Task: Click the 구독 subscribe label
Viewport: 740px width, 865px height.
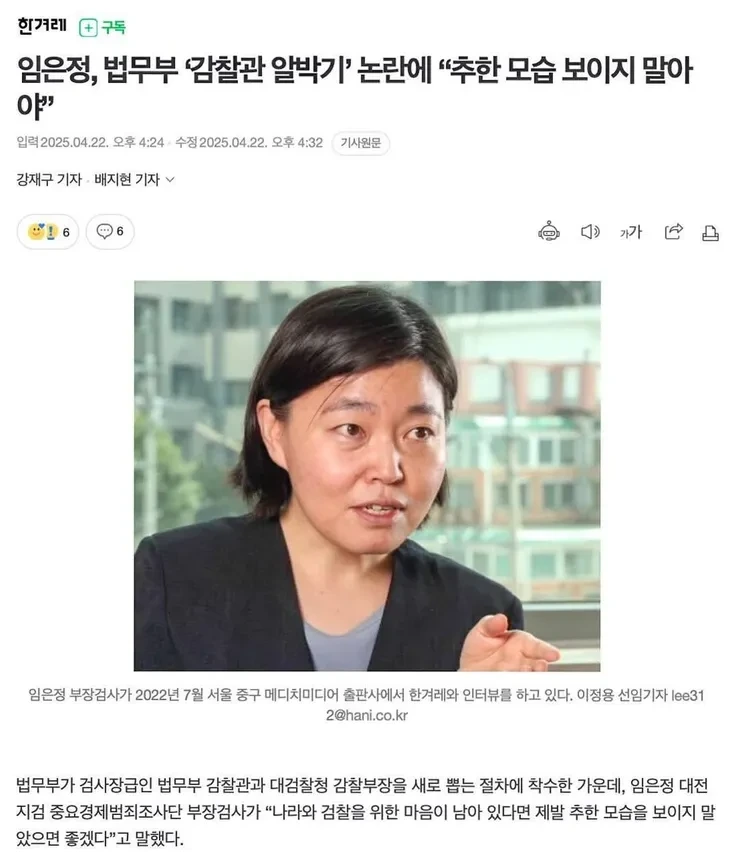Action: pyautogui.click(x=114, y=27)
